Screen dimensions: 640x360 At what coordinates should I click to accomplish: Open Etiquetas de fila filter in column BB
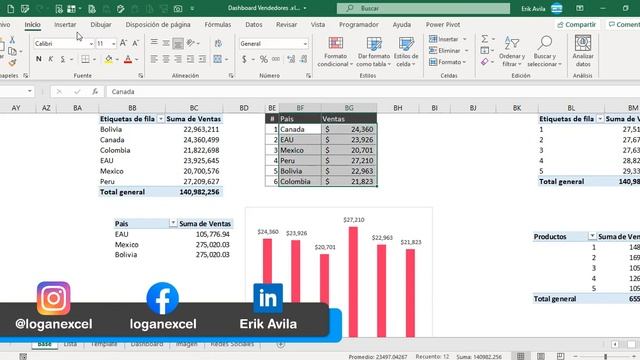tap(161, 119)
